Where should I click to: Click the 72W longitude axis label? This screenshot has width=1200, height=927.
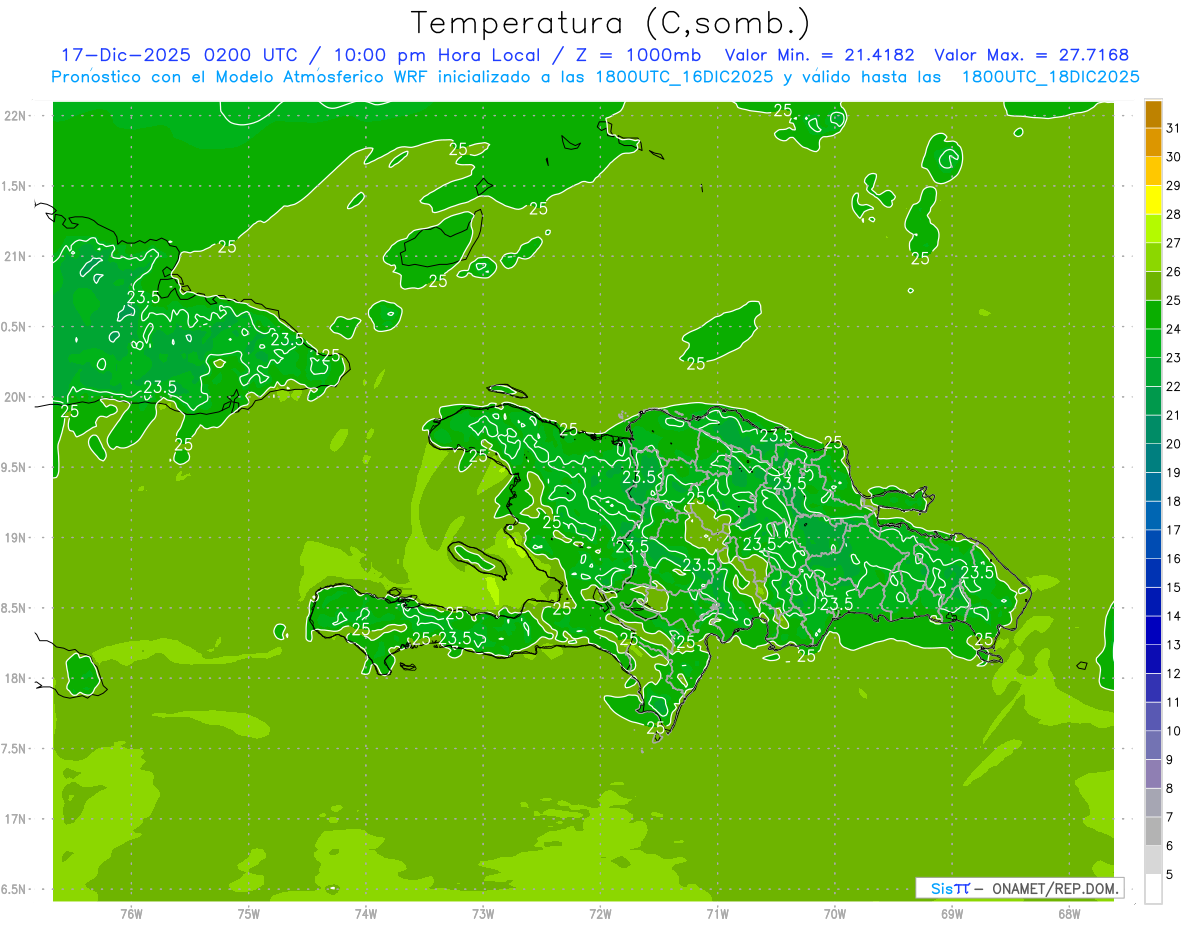[600, 913]
